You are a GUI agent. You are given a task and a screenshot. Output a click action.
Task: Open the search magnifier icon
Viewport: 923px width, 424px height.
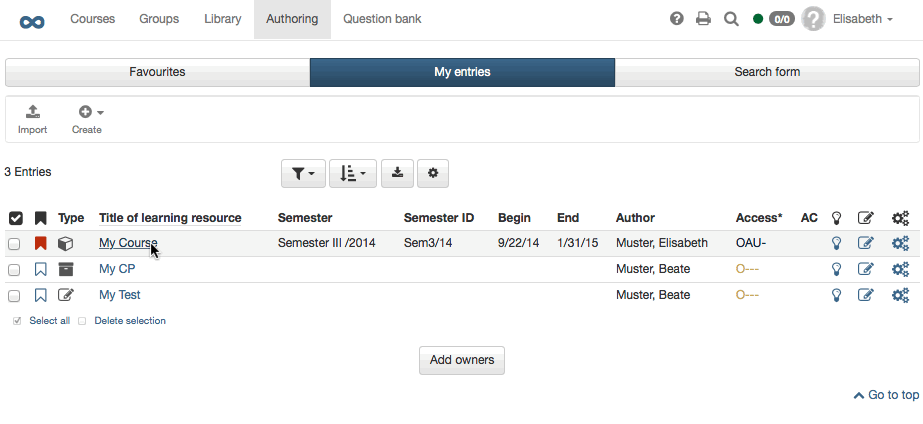click(731, 19)
